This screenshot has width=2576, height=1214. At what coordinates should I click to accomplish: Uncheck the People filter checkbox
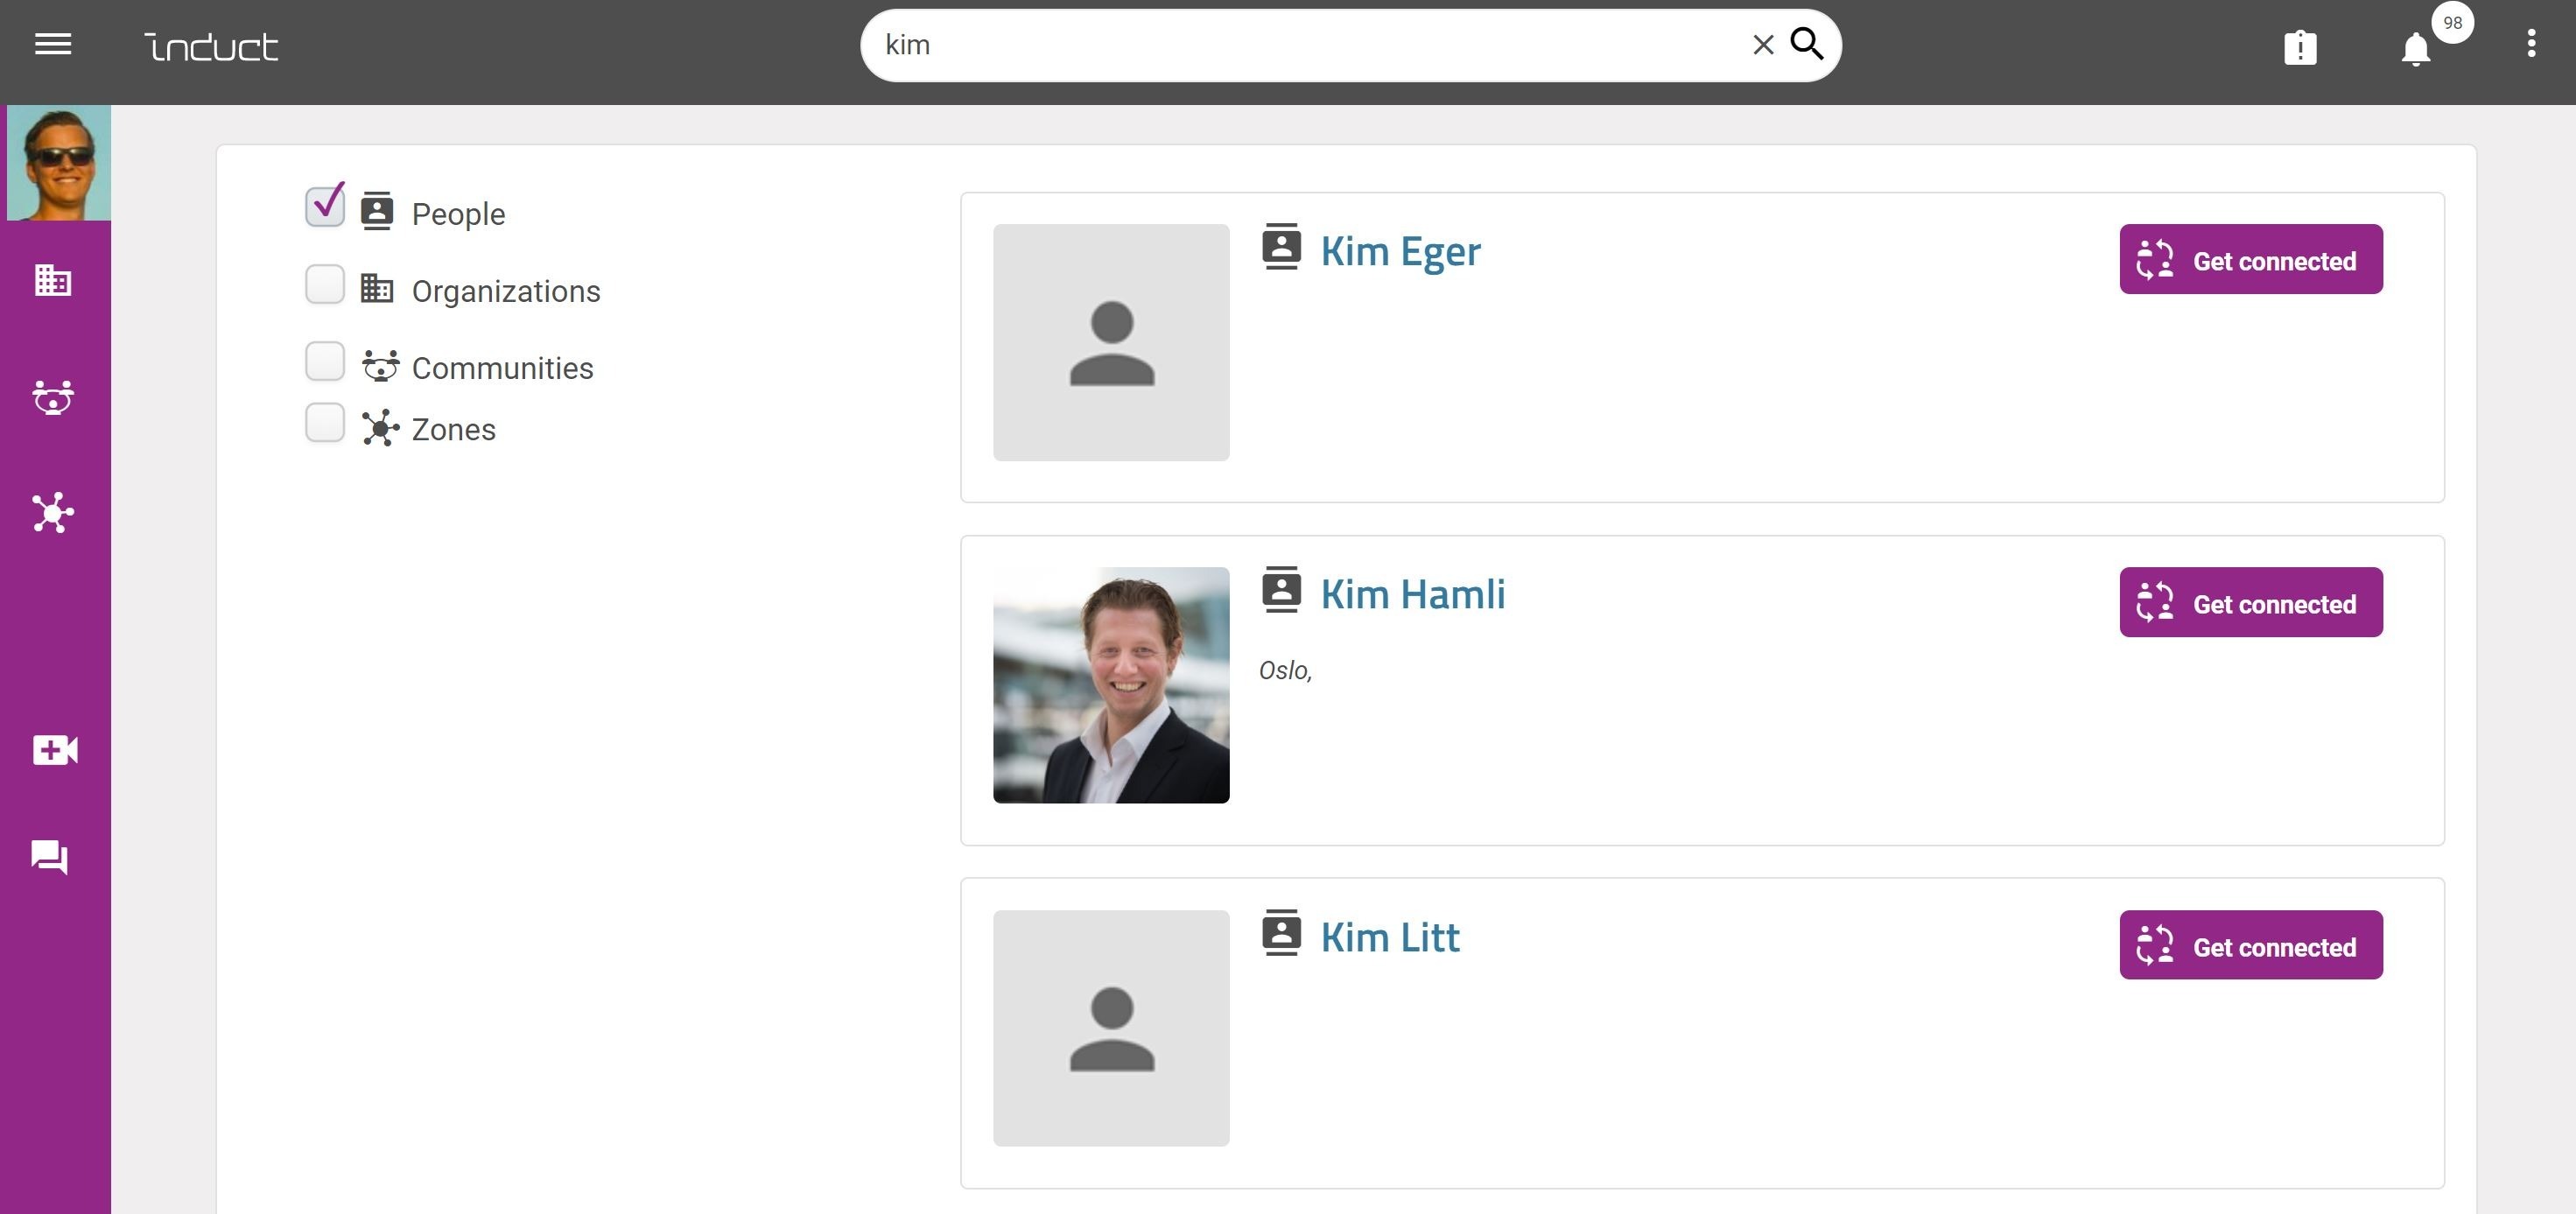(325, 206)
